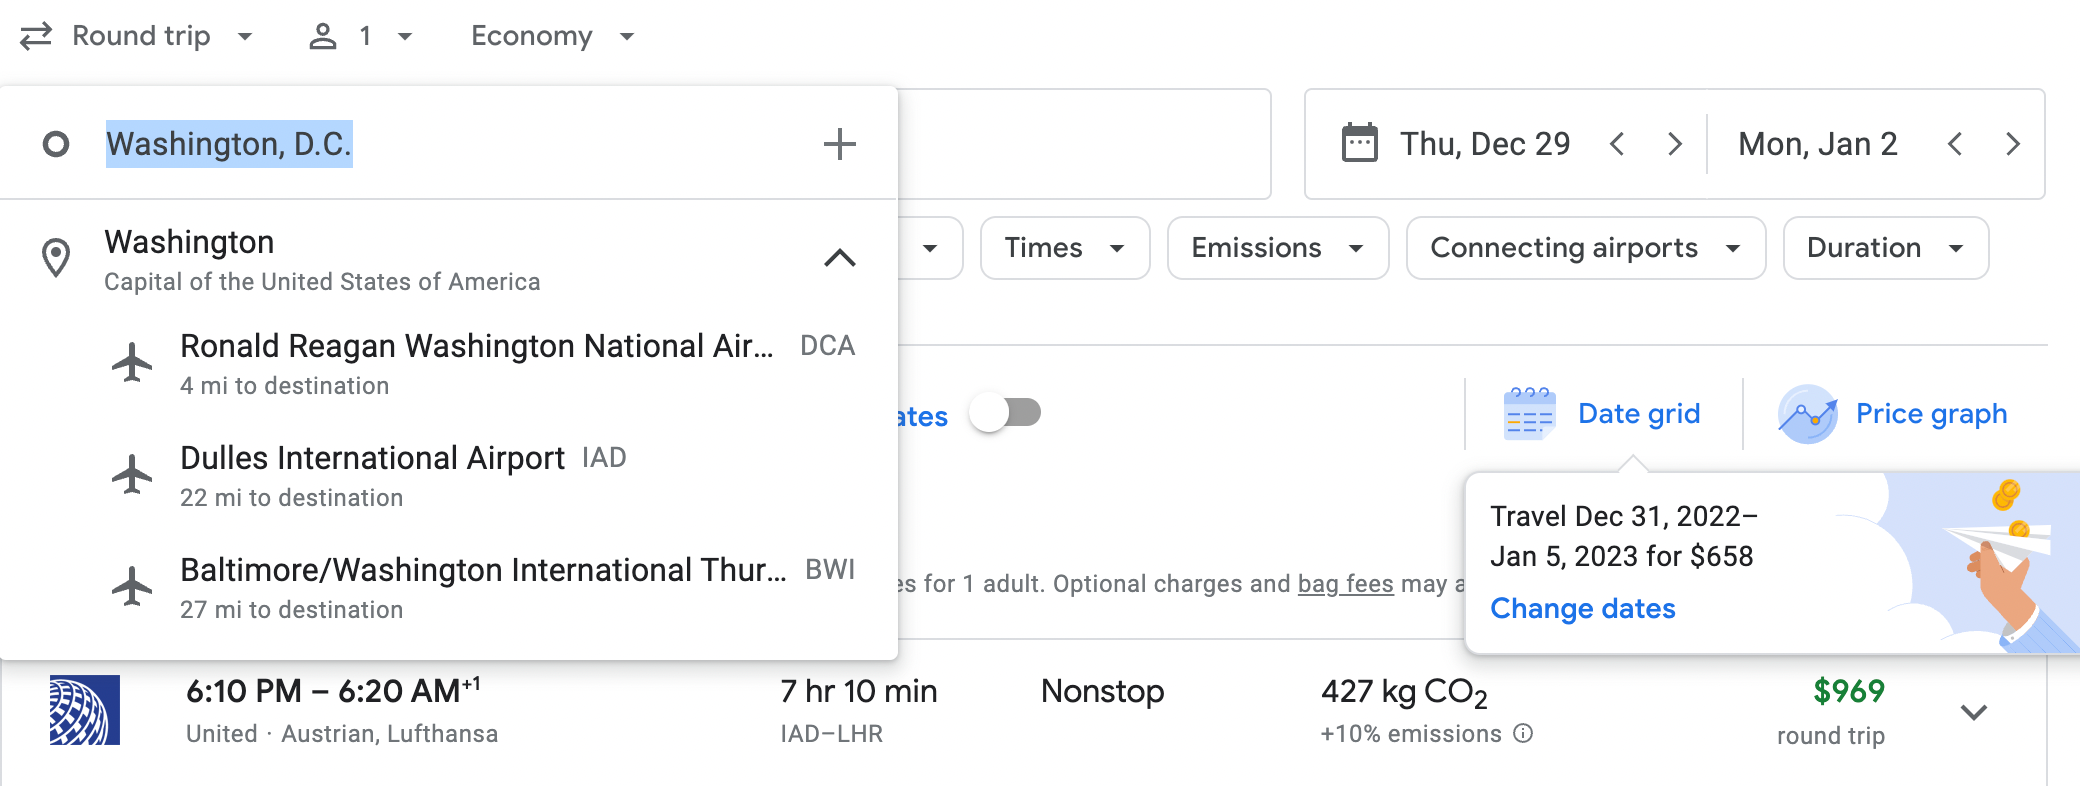Click the swap trip direction arrows icon
This screenshot has width=2080, height=786.
[33, 36]
